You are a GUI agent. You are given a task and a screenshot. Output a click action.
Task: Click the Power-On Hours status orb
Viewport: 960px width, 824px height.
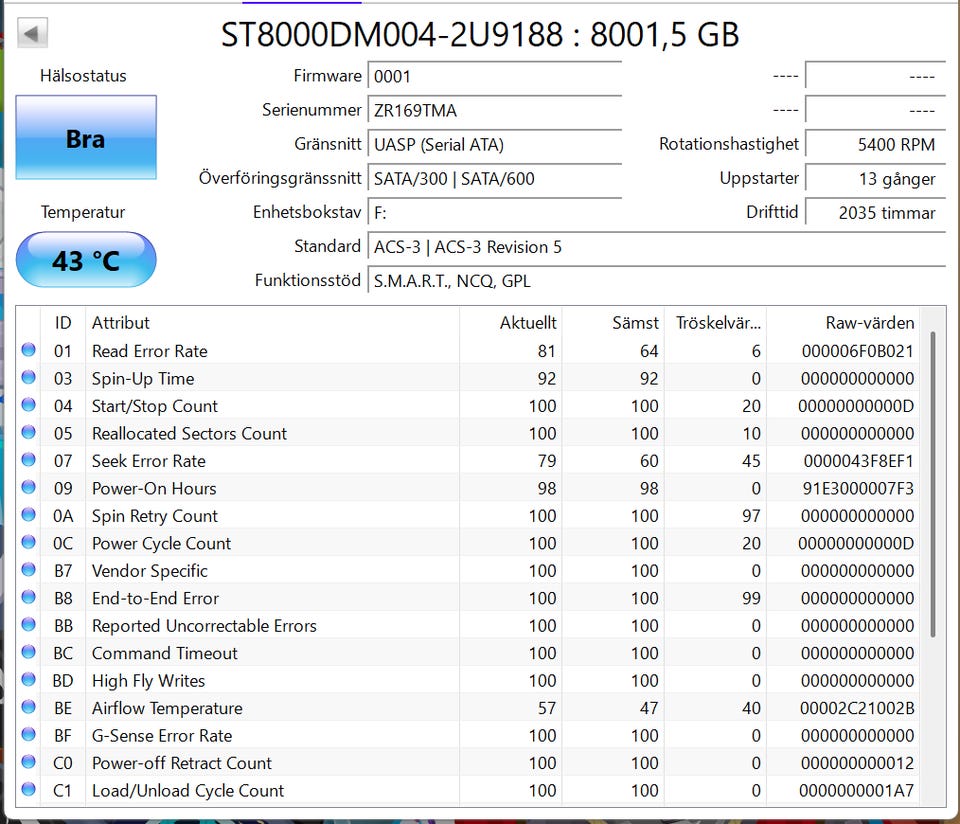click(x=29, y=488)
